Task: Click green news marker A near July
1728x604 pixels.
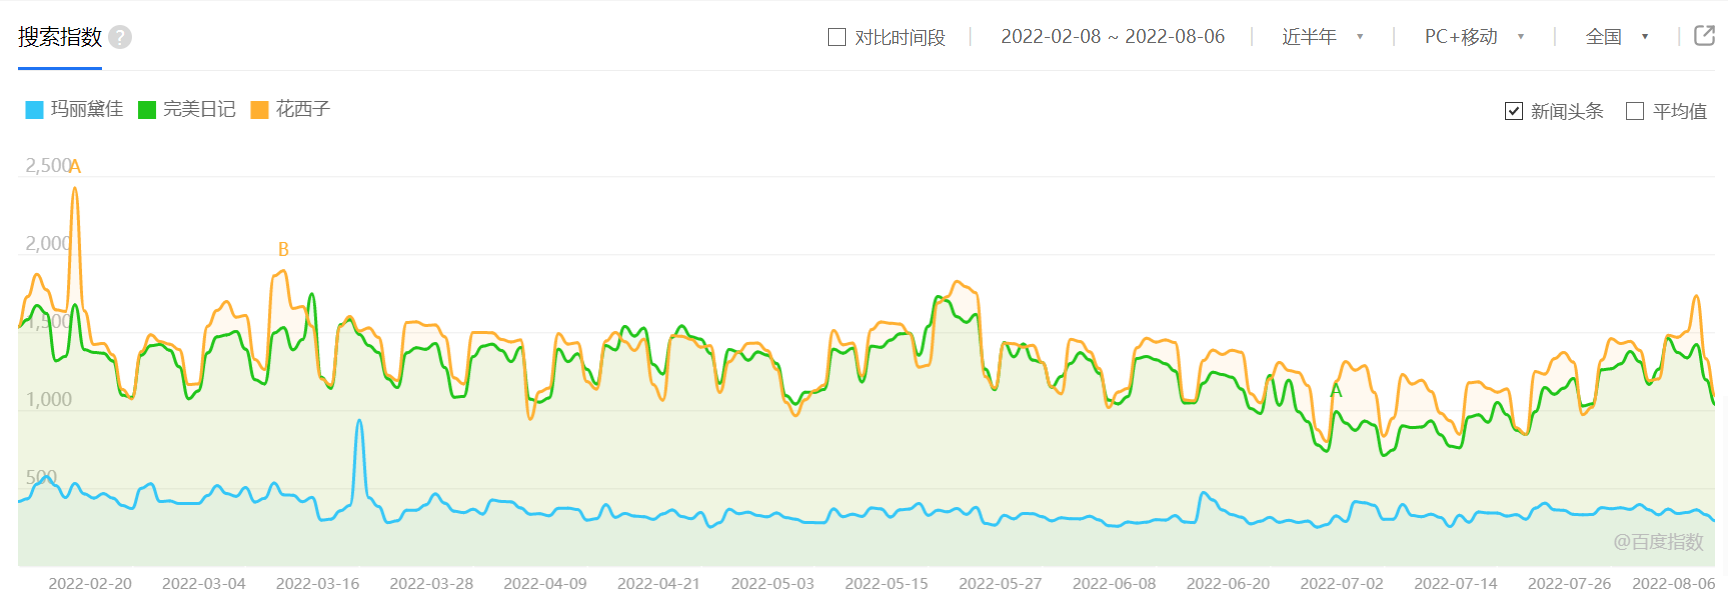Action: tap(1335, 391)
